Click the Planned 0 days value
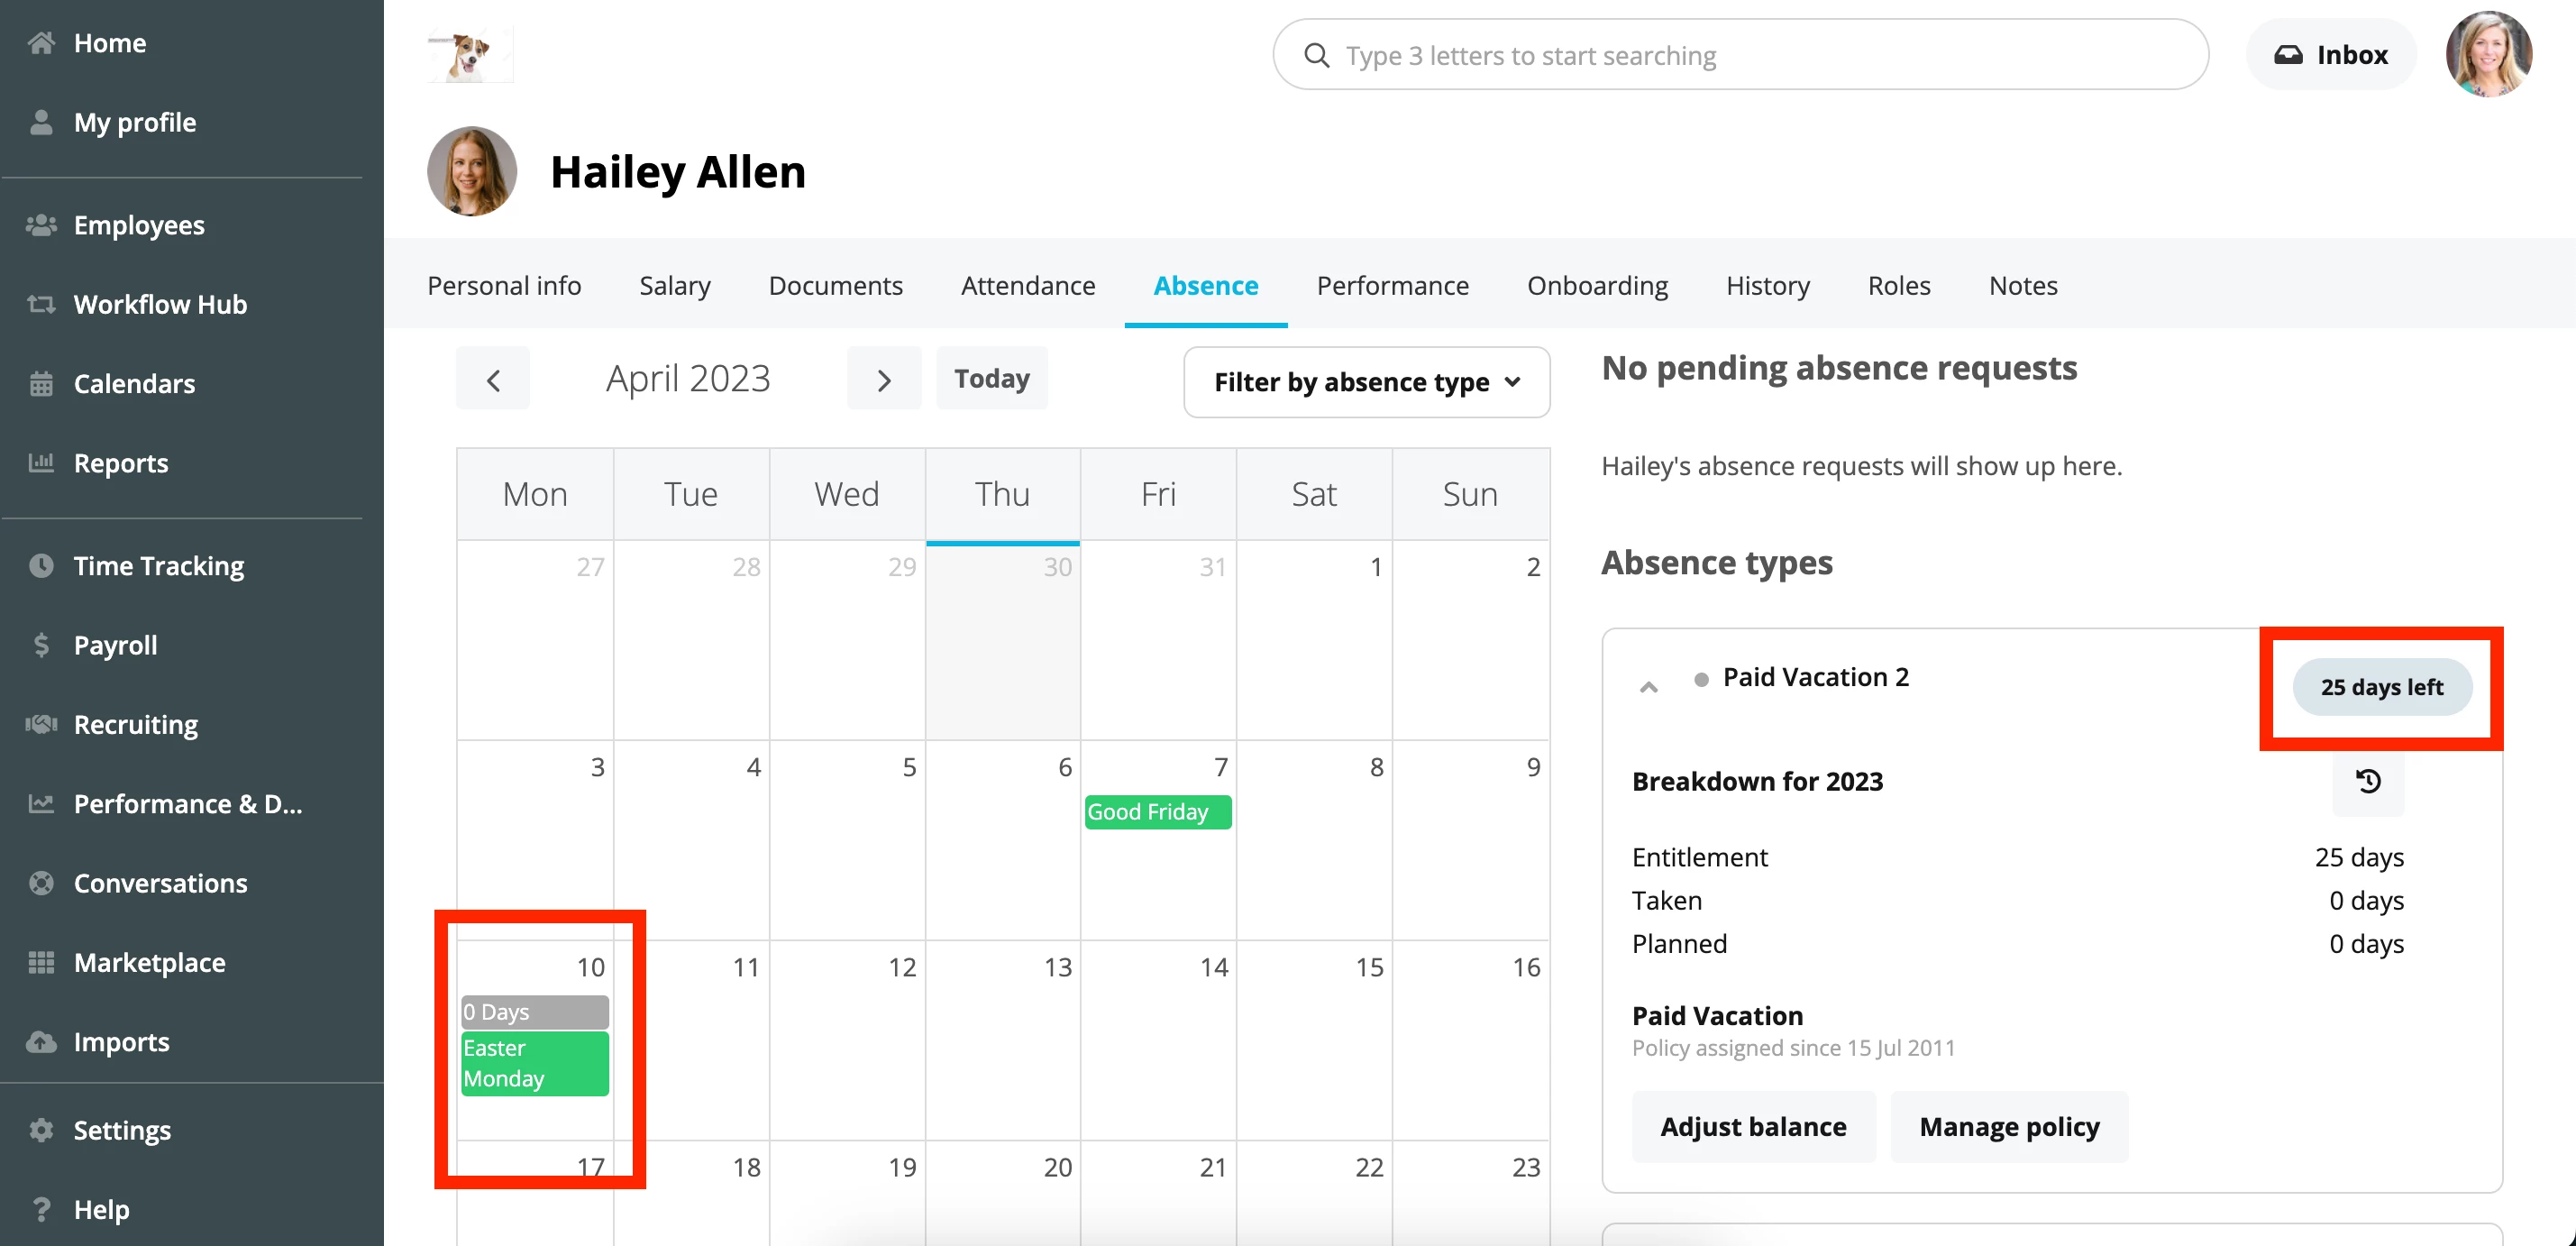Screen dimensions: 2576x1246 pos(2367,943)
